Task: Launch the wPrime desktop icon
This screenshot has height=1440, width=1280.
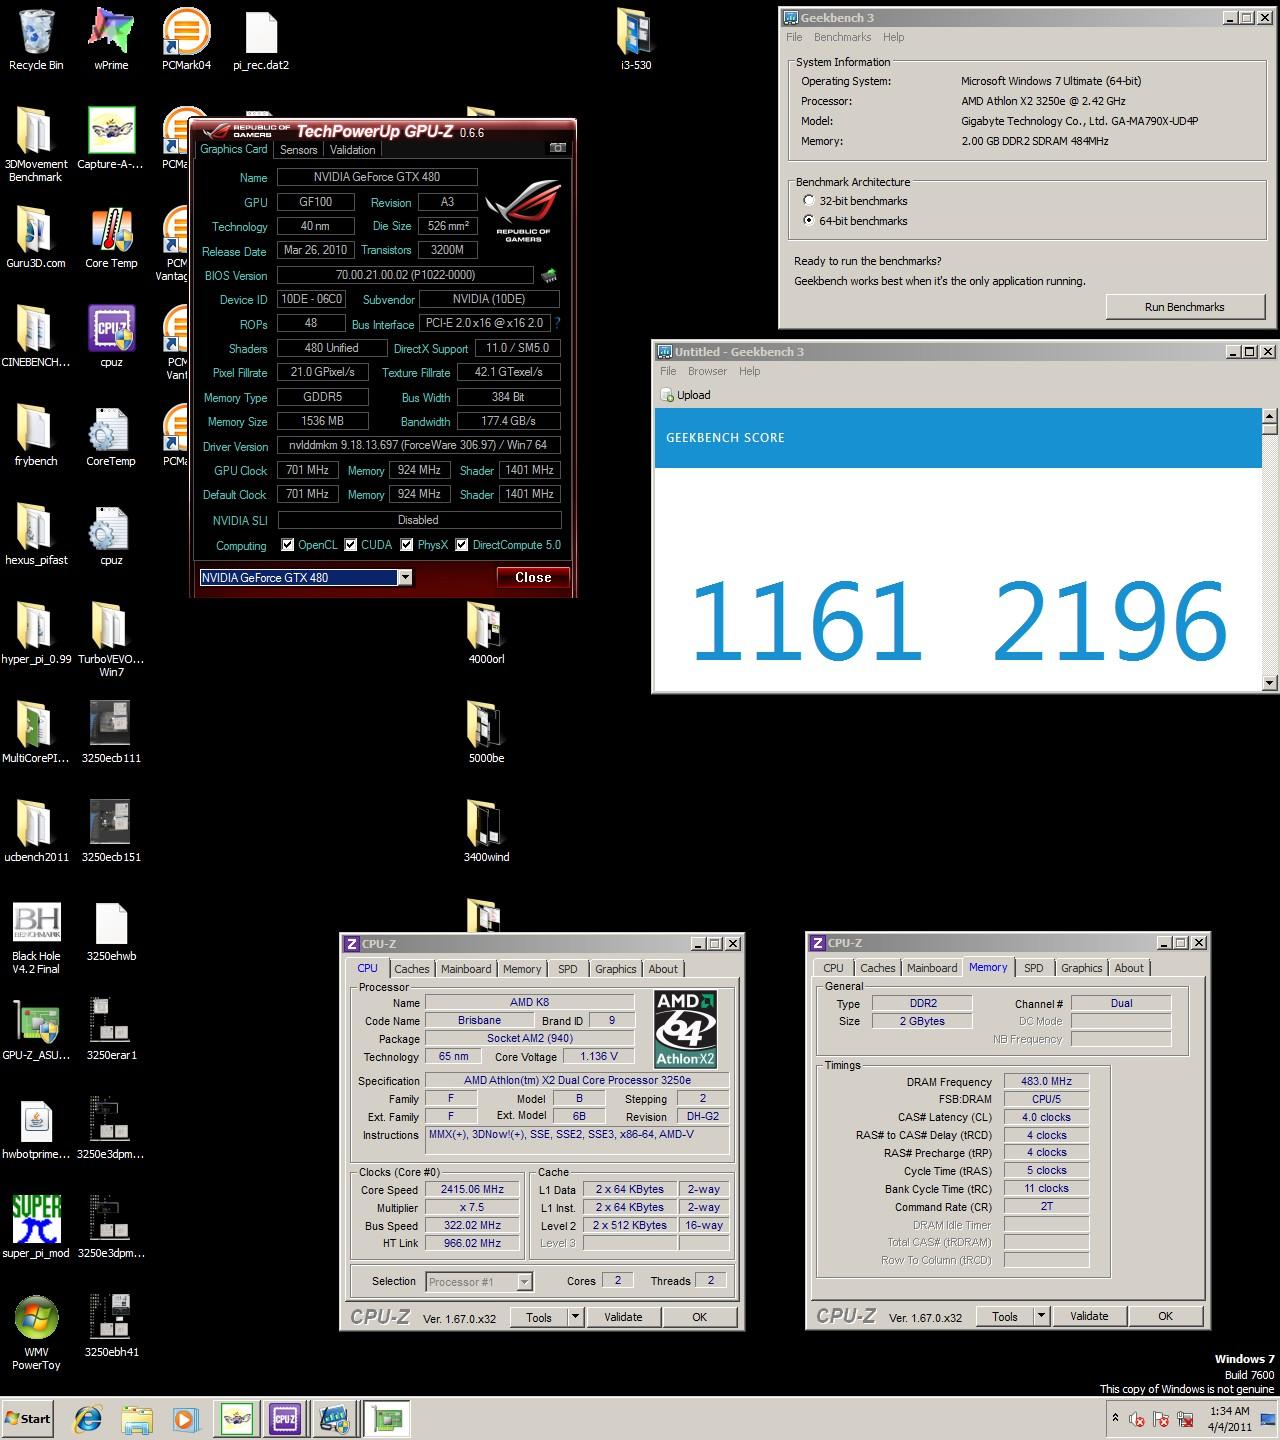Action: [x=111, y=38]
